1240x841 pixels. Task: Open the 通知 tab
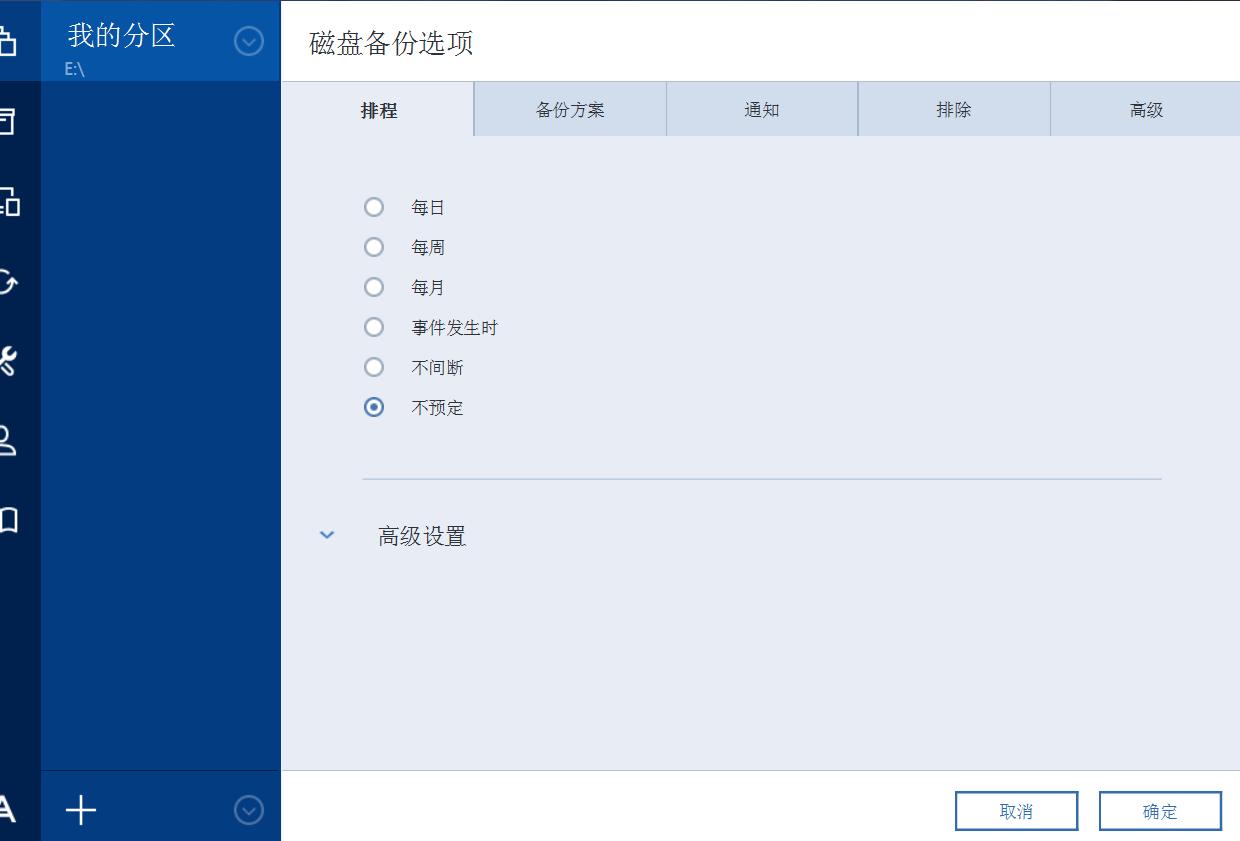(x=761, y=109)
